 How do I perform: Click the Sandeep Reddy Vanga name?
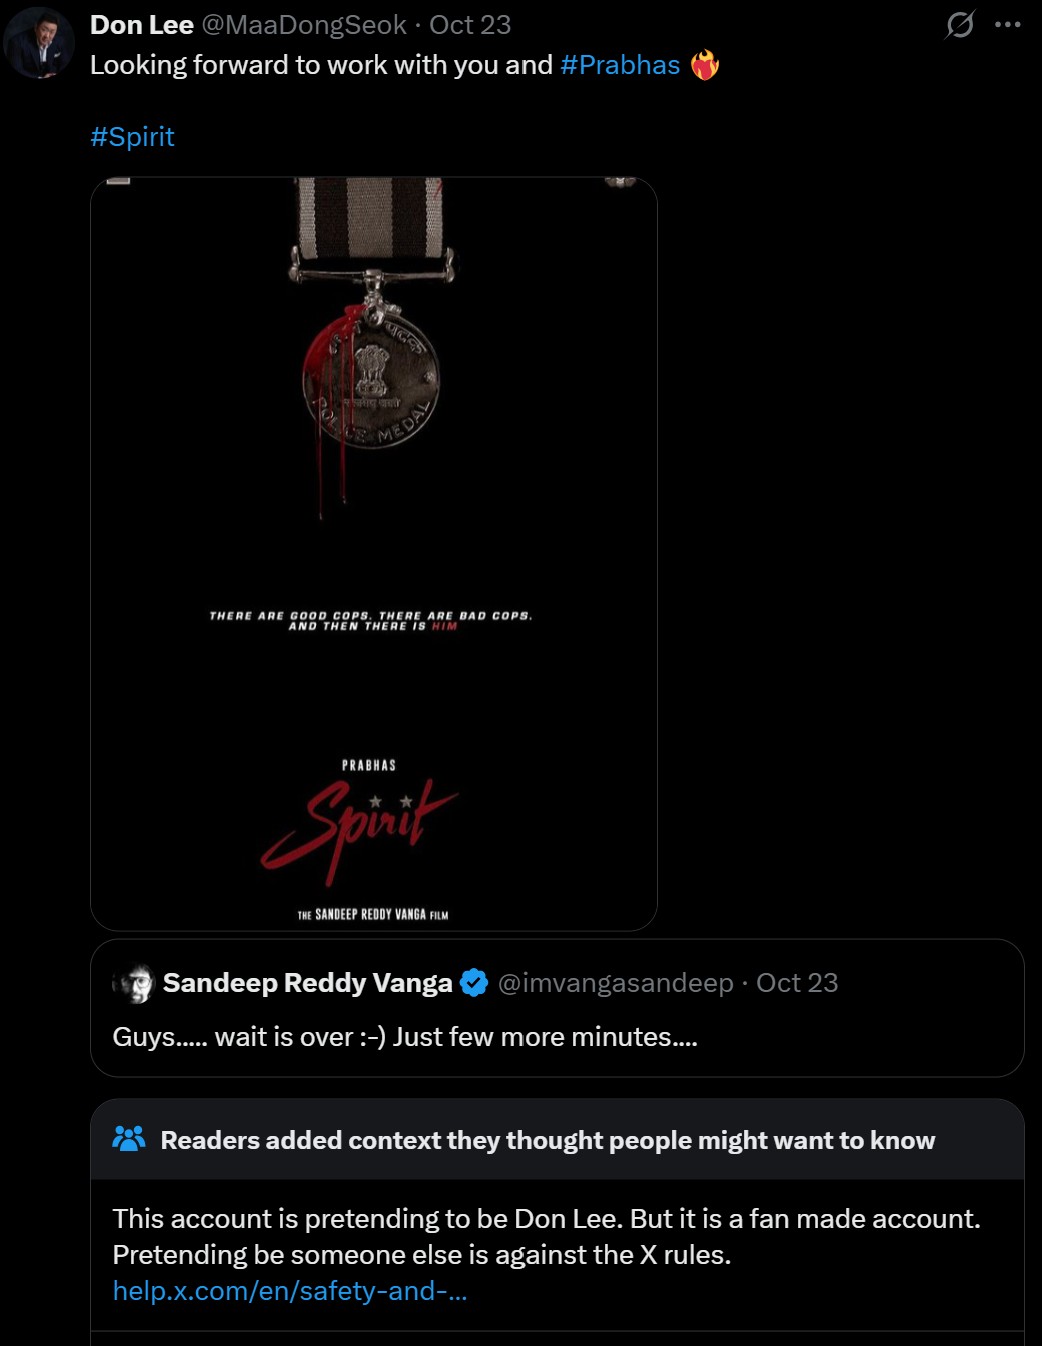(x=307, y=983)
